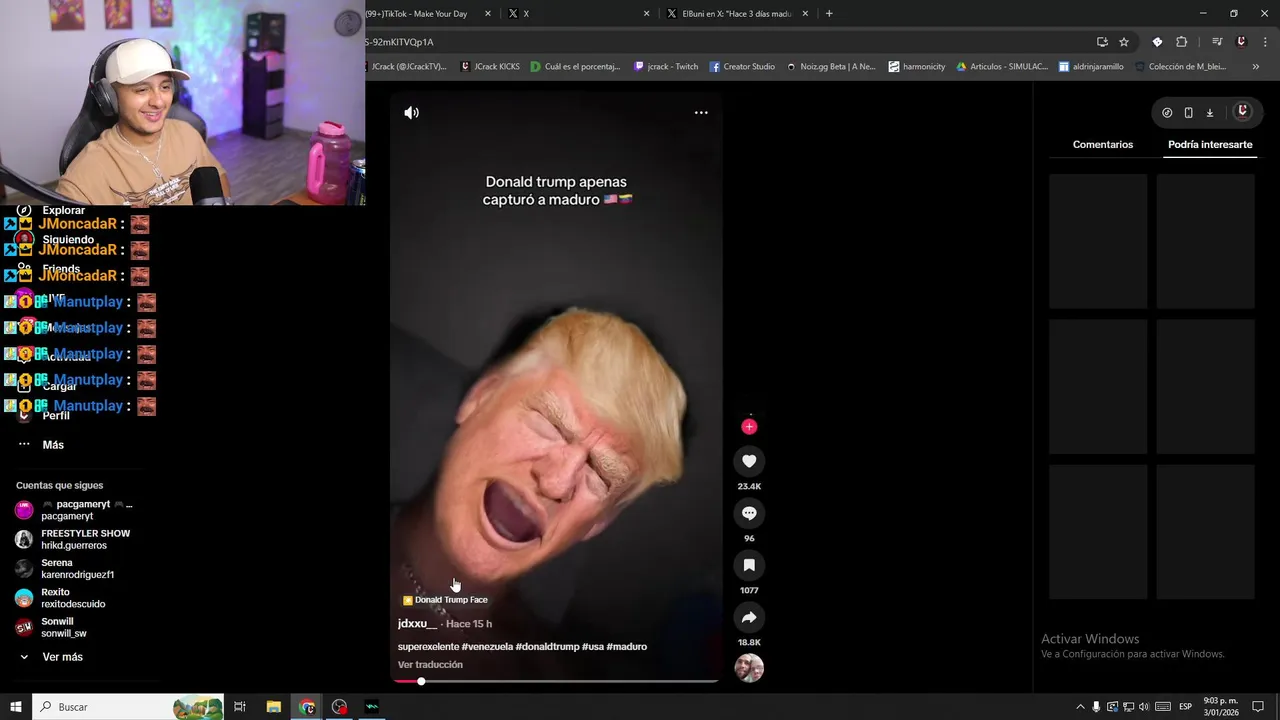Click the Donald Trump Face effect tag
Image resolution: width=1280 pixels, height=720 pixels.
coord(445,600)
